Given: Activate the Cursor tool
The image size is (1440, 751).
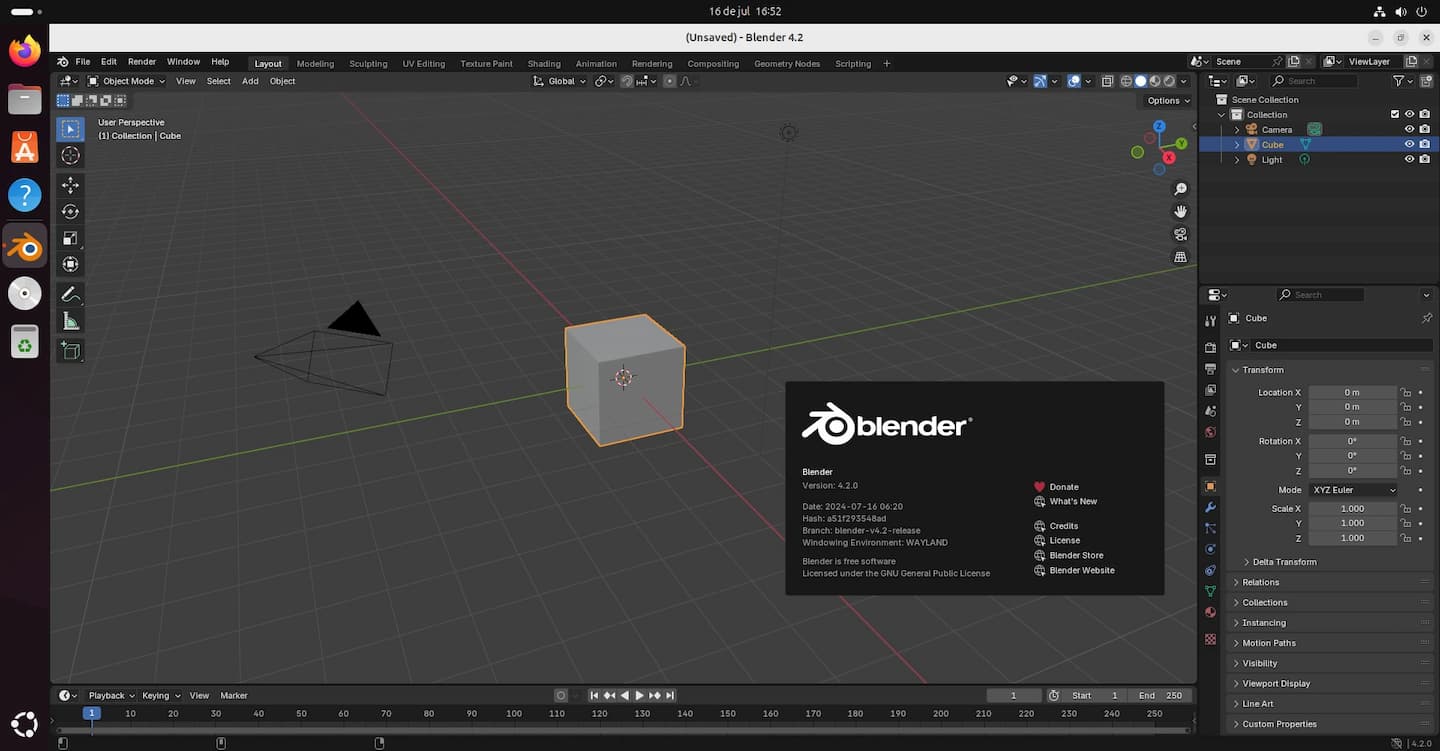Looking at the screenshot, I should (70, 155).
